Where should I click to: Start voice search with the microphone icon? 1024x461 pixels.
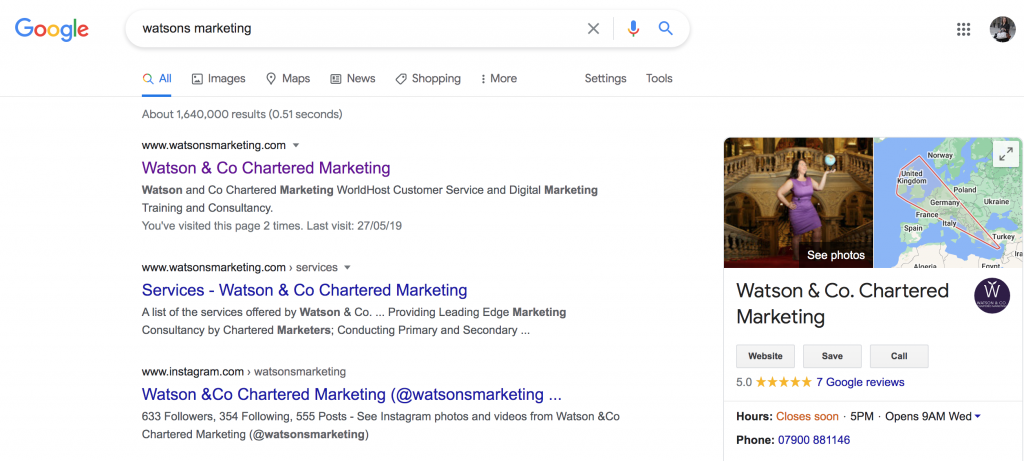(x=632, y=29)
